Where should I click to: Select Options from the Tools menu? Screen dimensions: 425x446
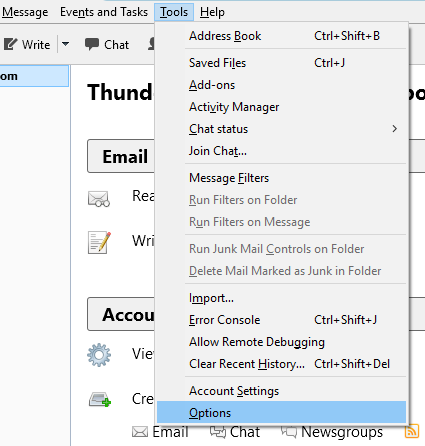[x=281, y=413]
